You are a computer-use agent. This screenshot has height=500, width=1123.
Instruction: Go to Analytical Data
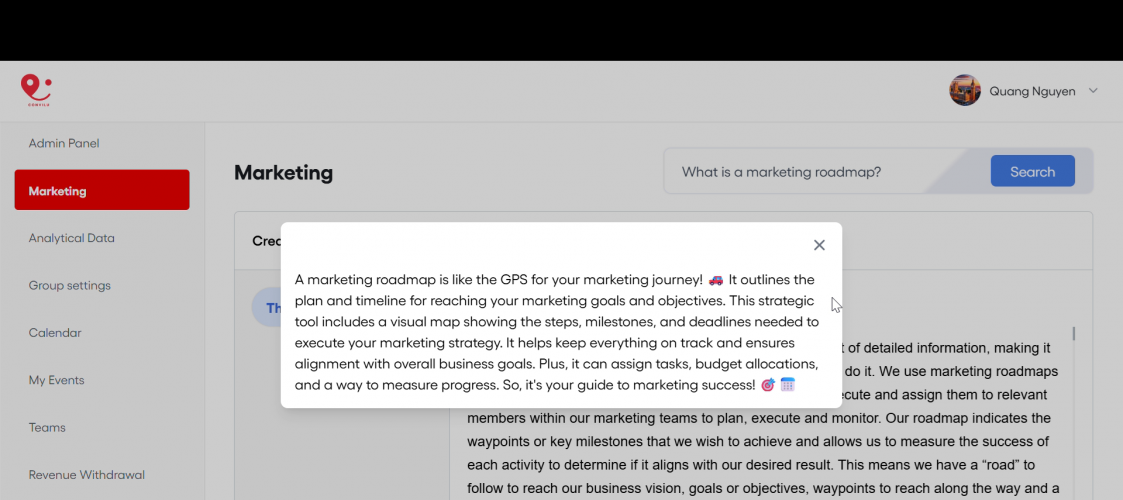coord(72,238)
